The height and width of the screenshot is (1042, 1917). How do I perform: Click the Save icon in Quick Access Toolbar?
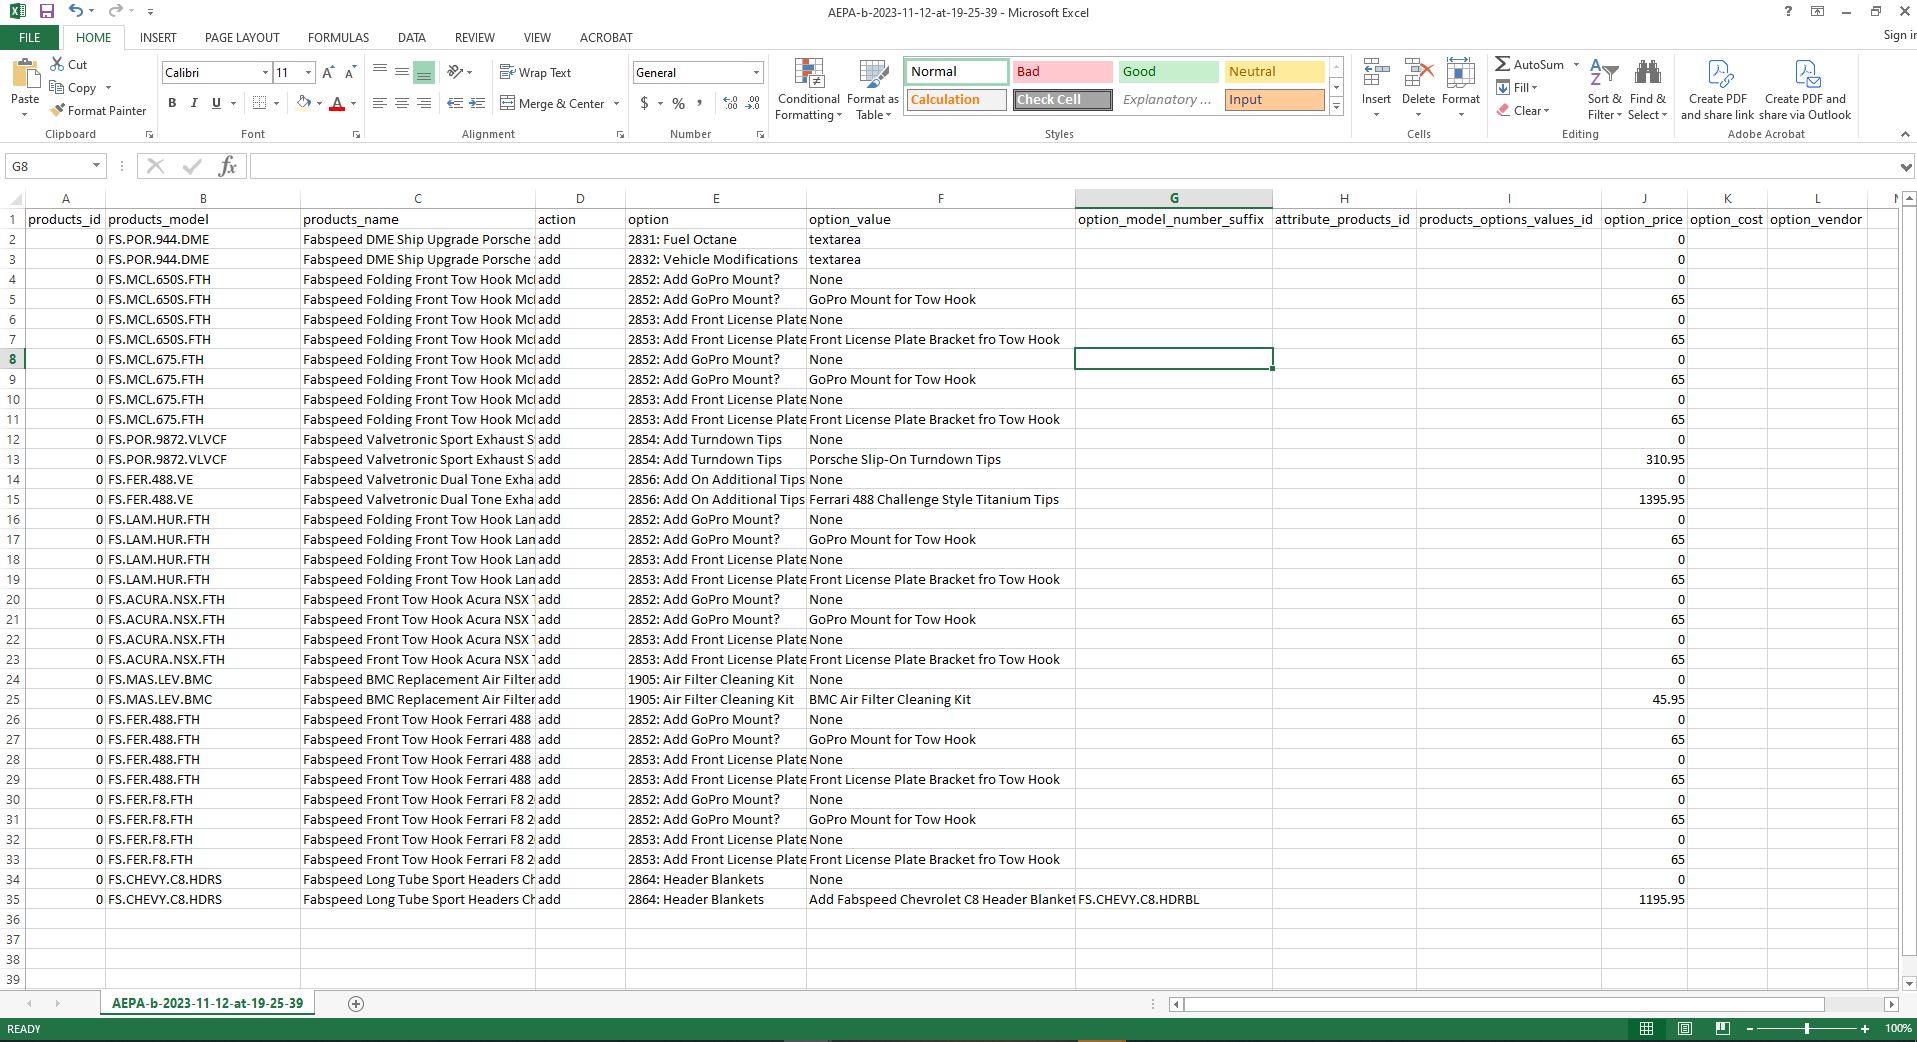pyautogui.click(x=46, y=11)
